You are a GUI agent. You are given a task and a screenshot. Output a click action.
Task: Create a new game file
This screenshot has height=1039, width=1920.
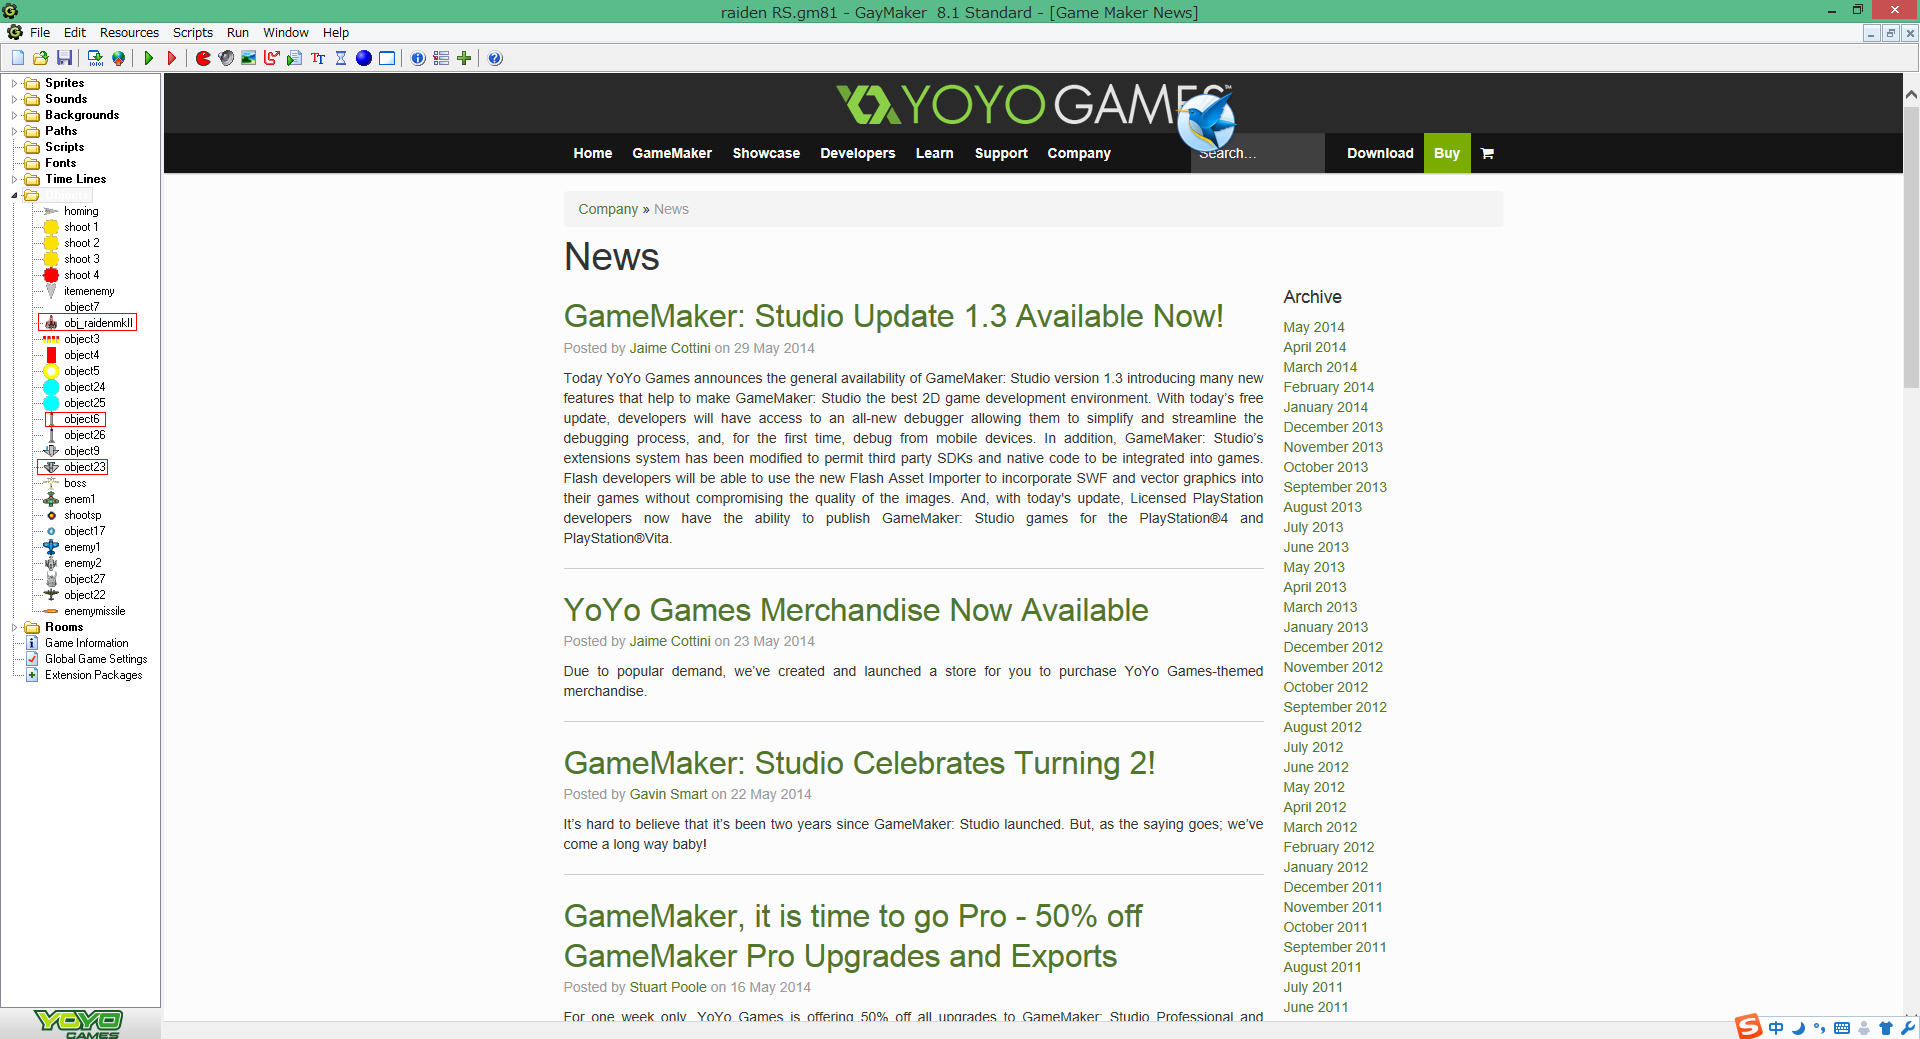(18, 58)
